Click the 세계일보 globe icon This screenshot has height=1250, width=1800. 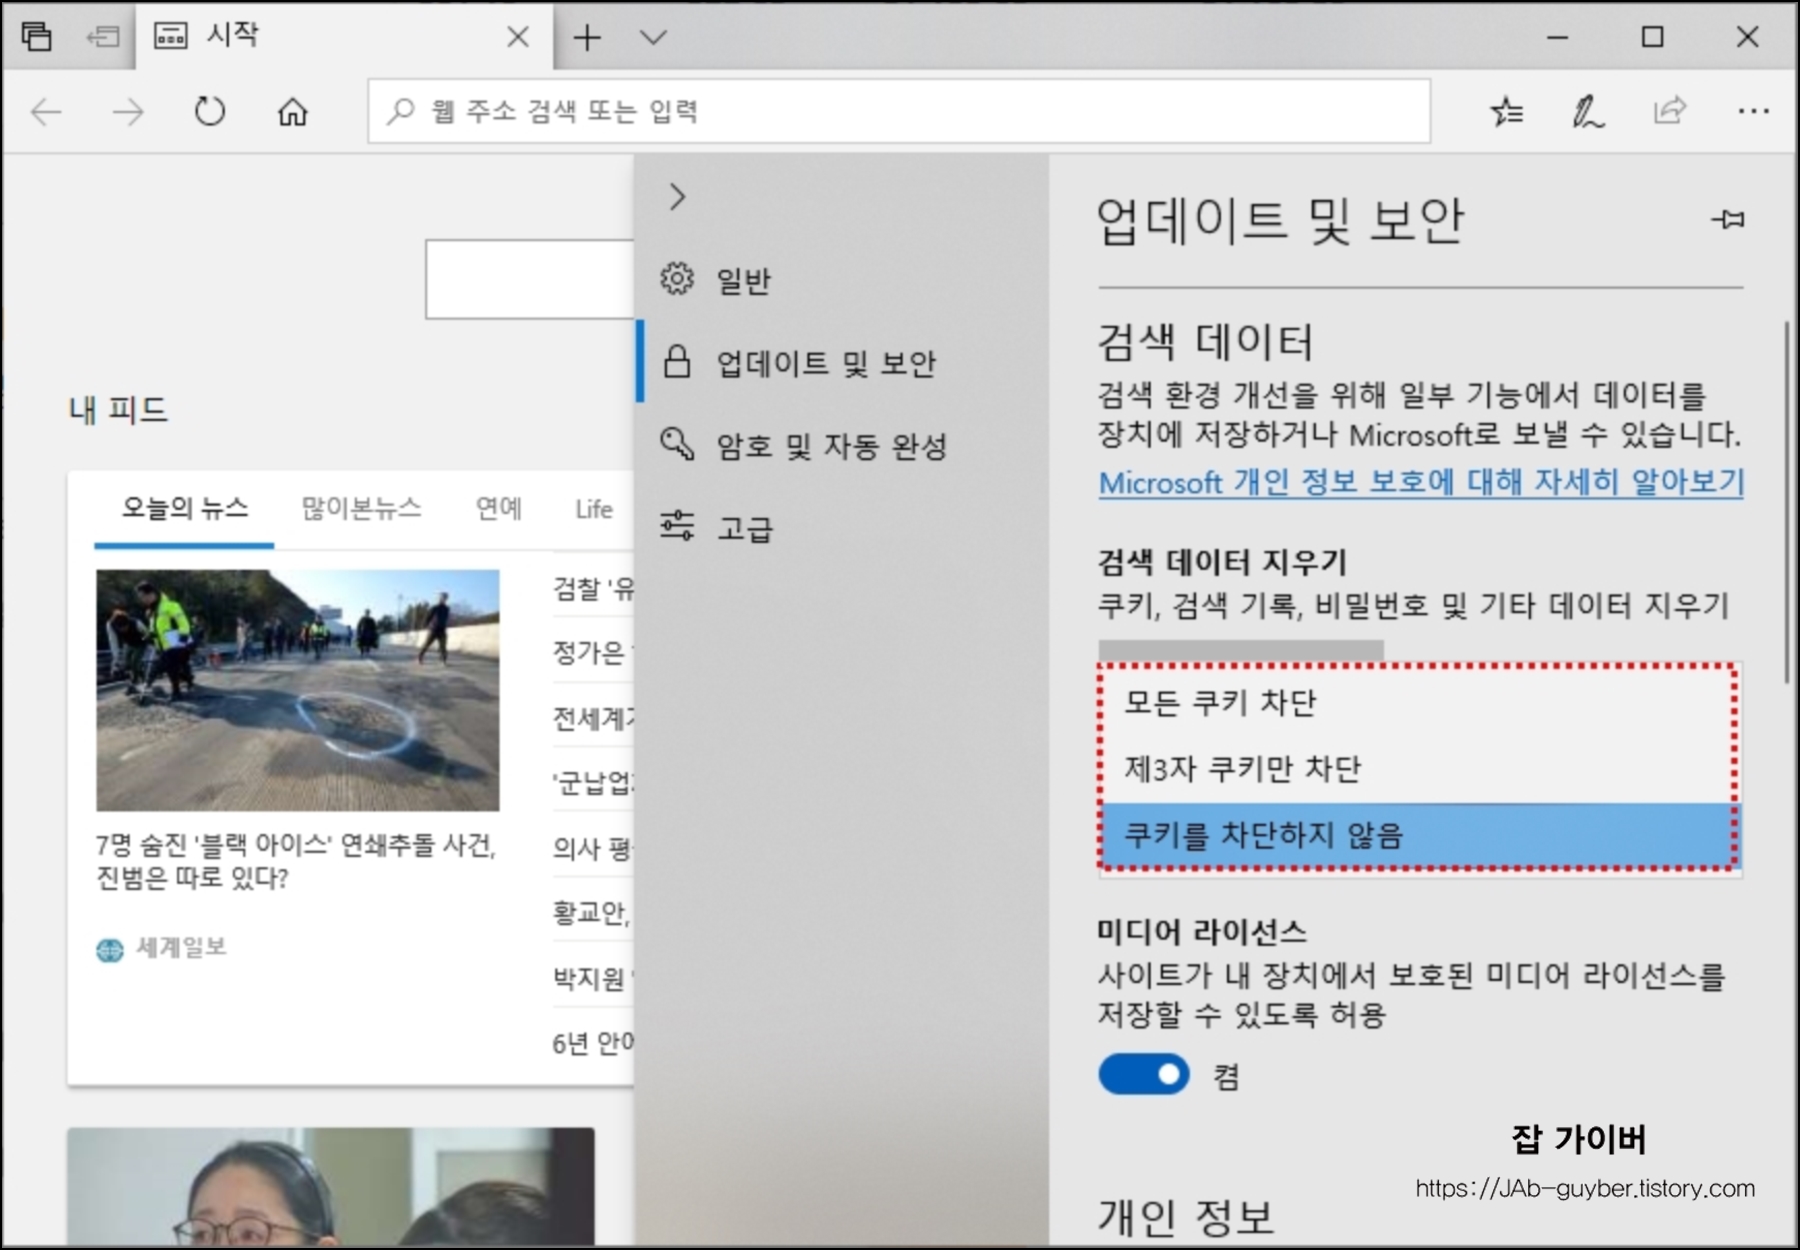click(109, 949)
